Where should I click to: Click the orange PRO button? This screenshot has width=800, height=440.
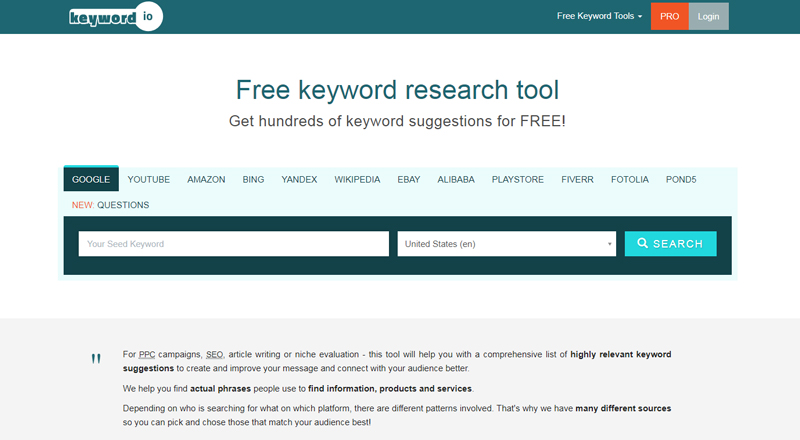pos(669,16)
